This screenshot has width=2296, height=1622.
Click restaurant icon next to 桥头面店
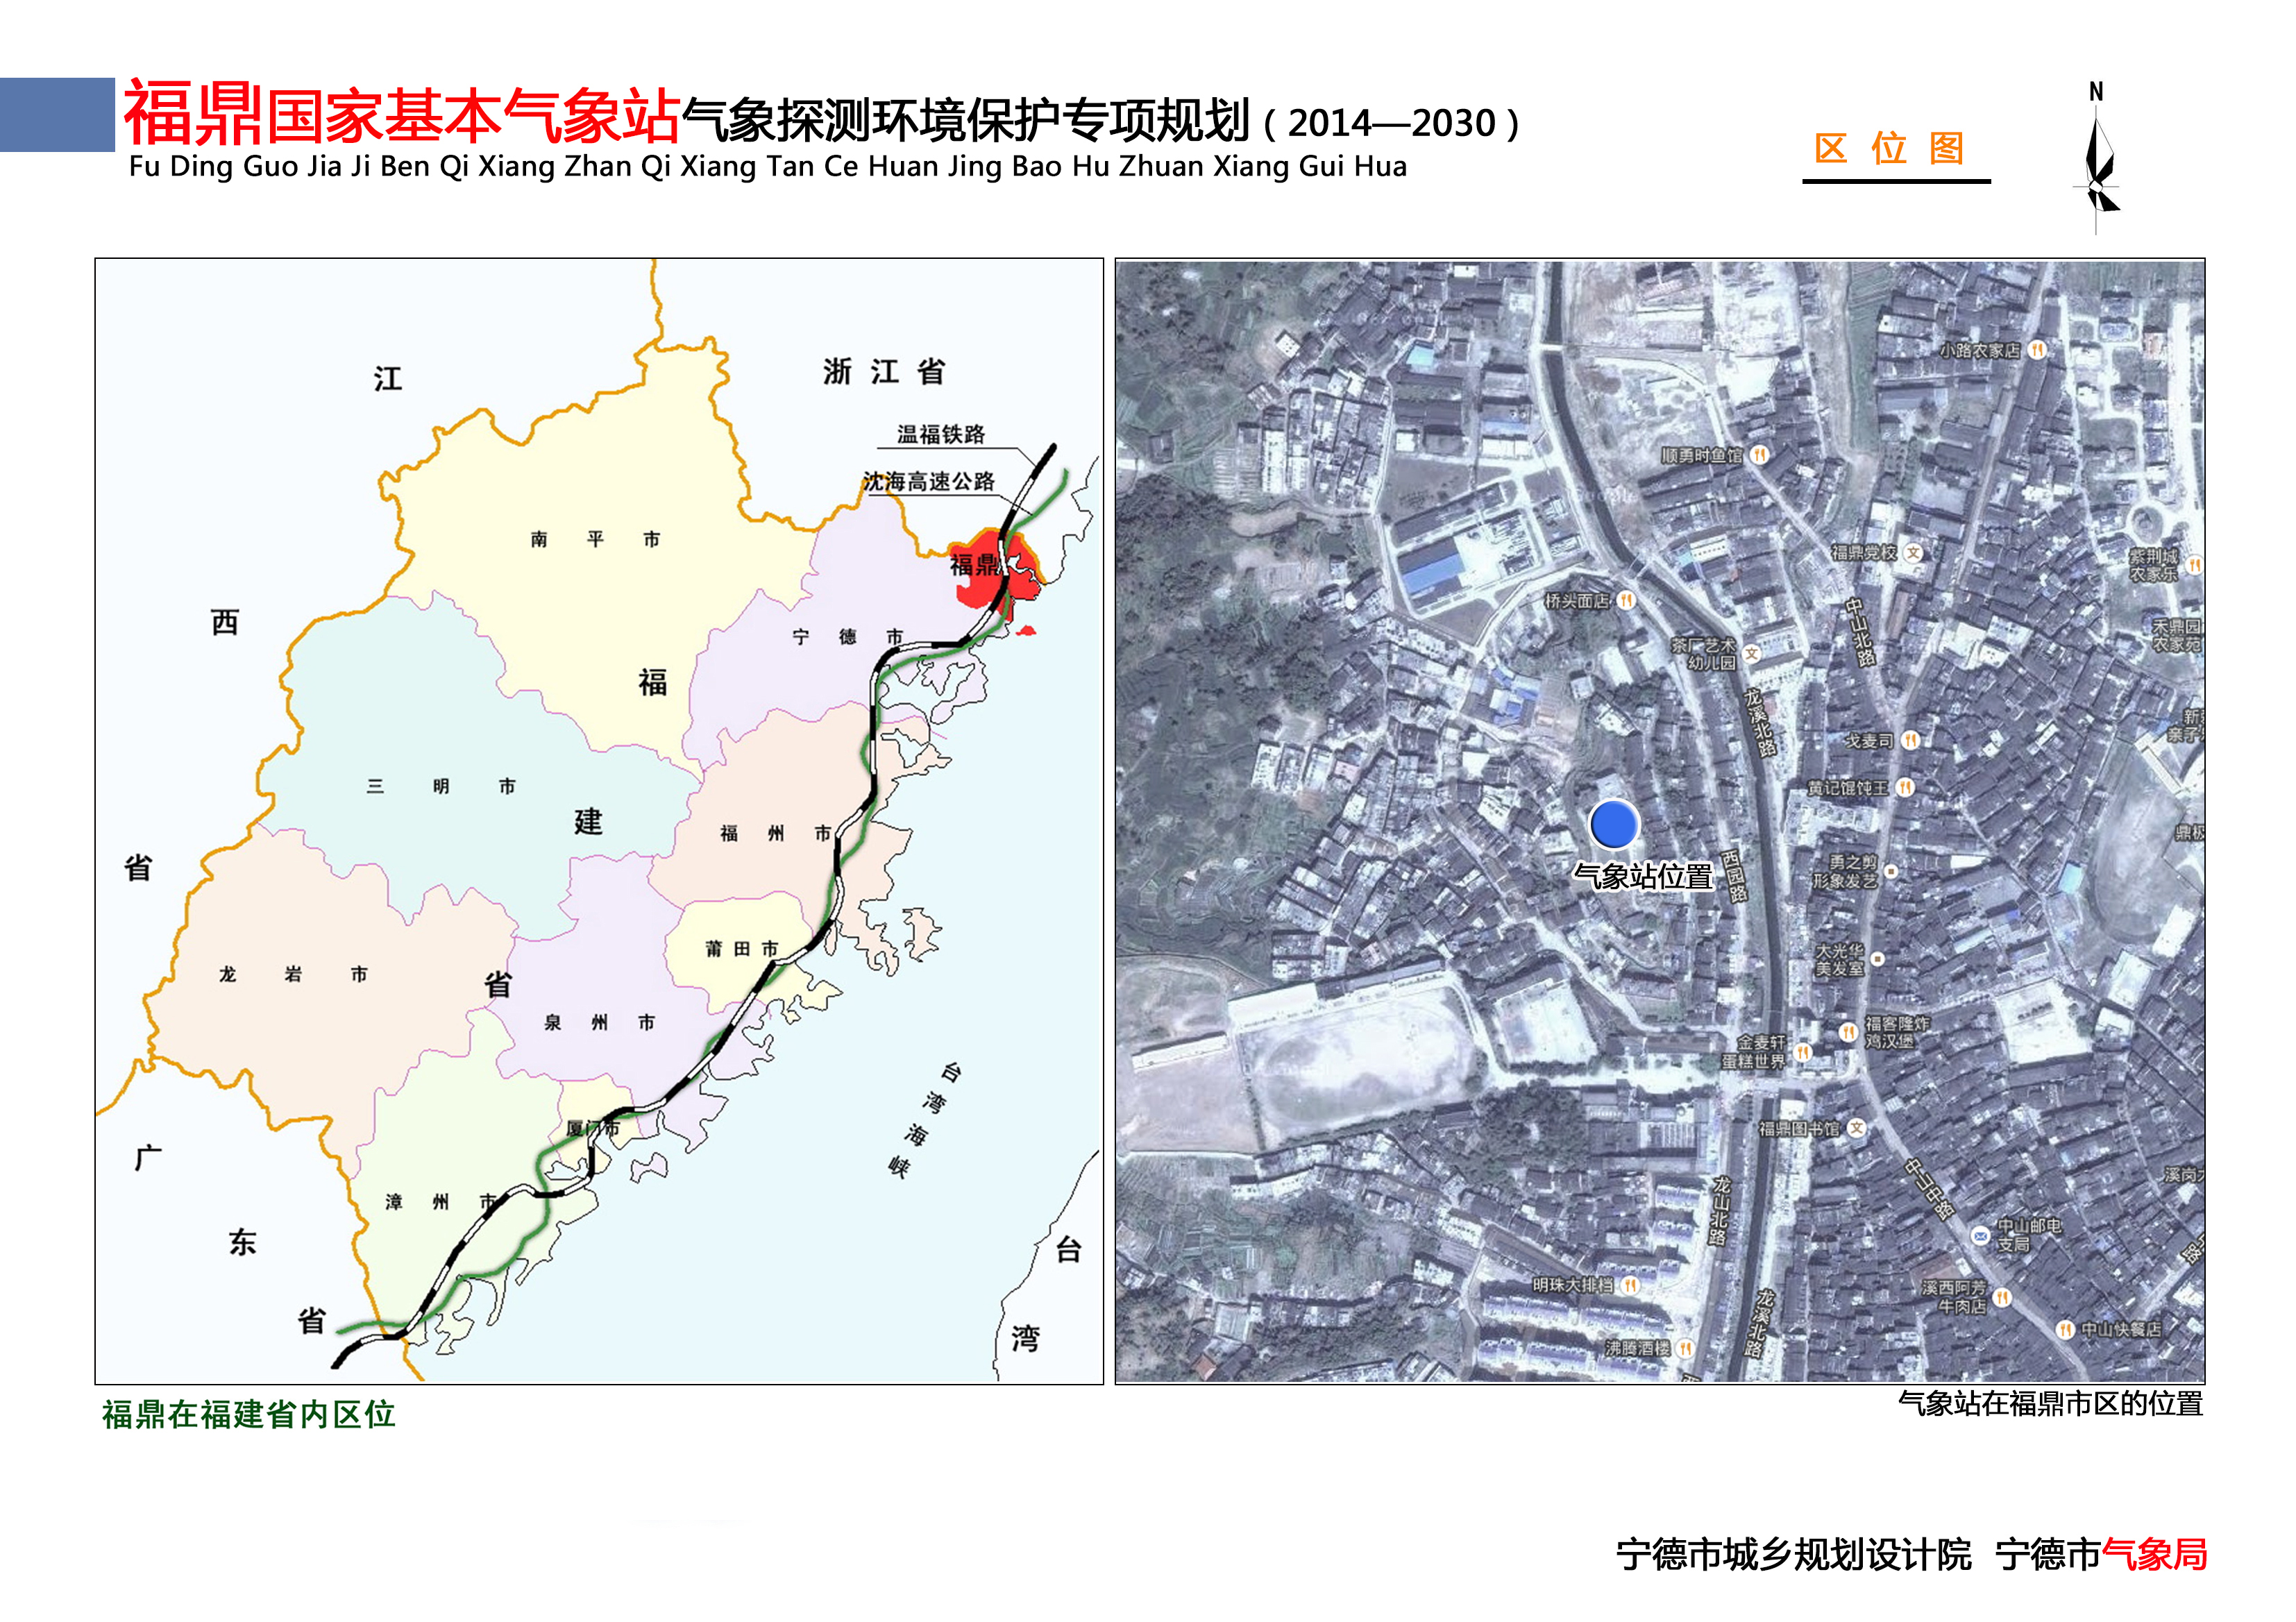1627,601
